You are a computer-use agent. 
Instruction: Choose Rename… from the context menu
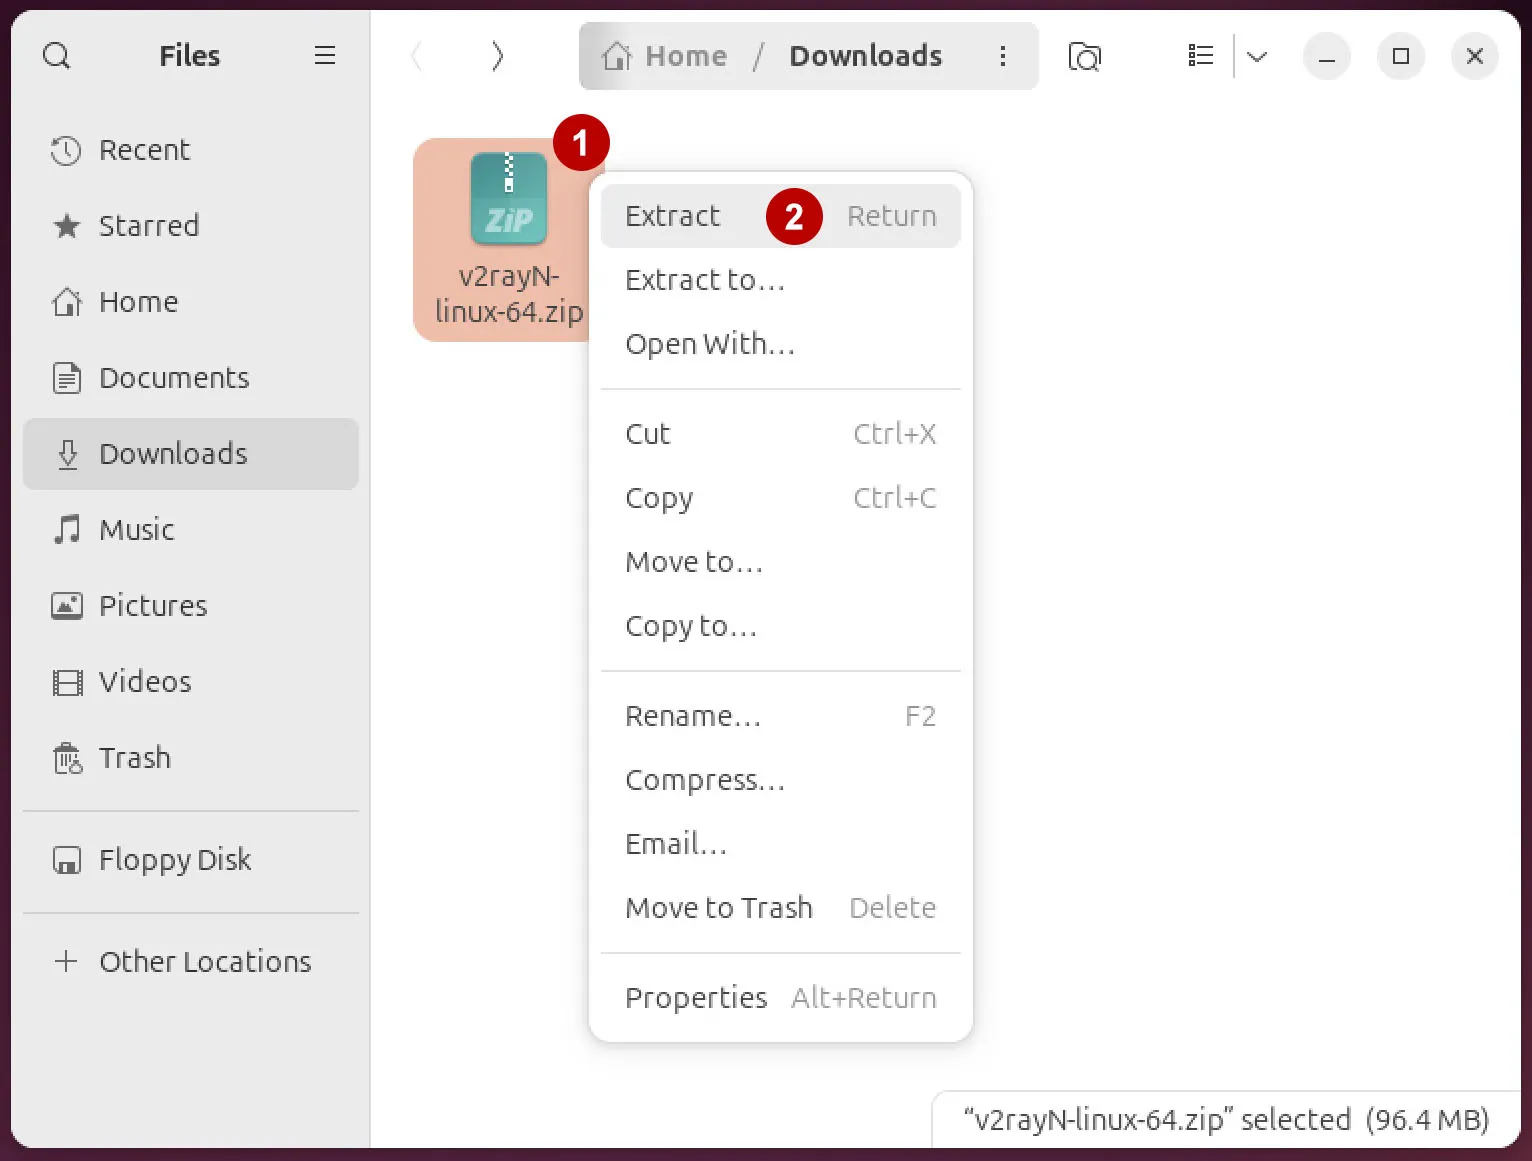(x=780, y=716)
